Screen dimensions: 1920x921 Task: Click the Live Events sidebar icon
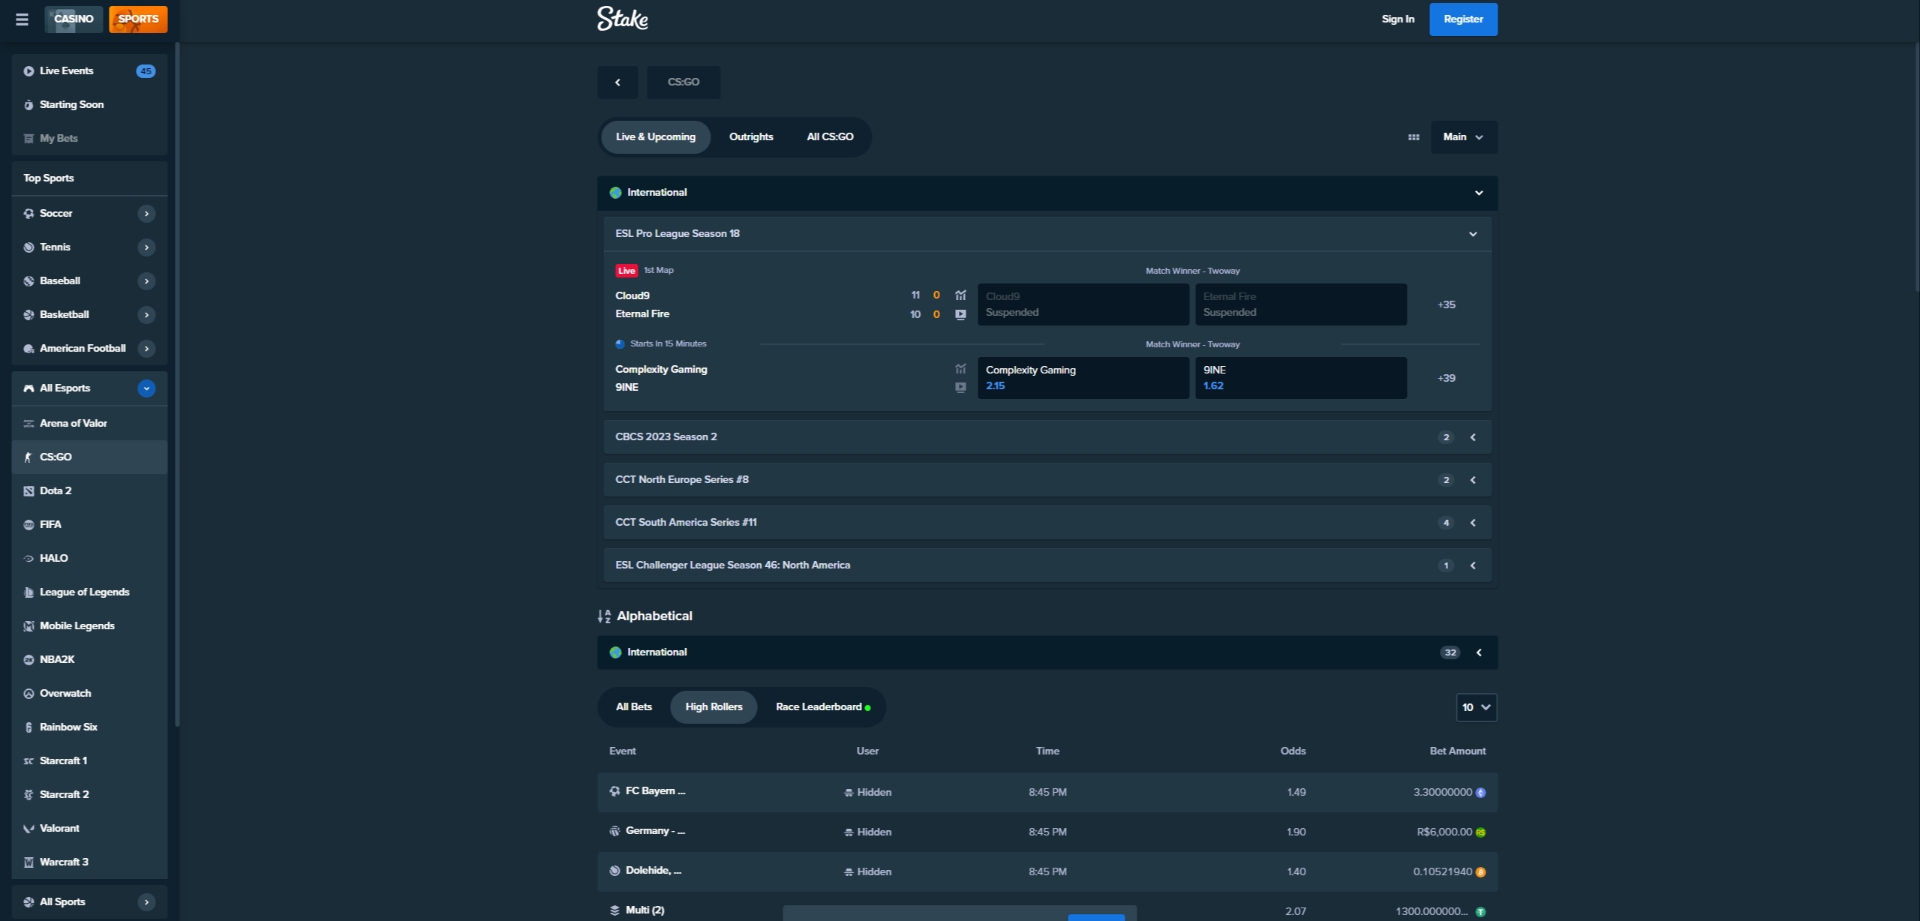[x=29, y=71]
